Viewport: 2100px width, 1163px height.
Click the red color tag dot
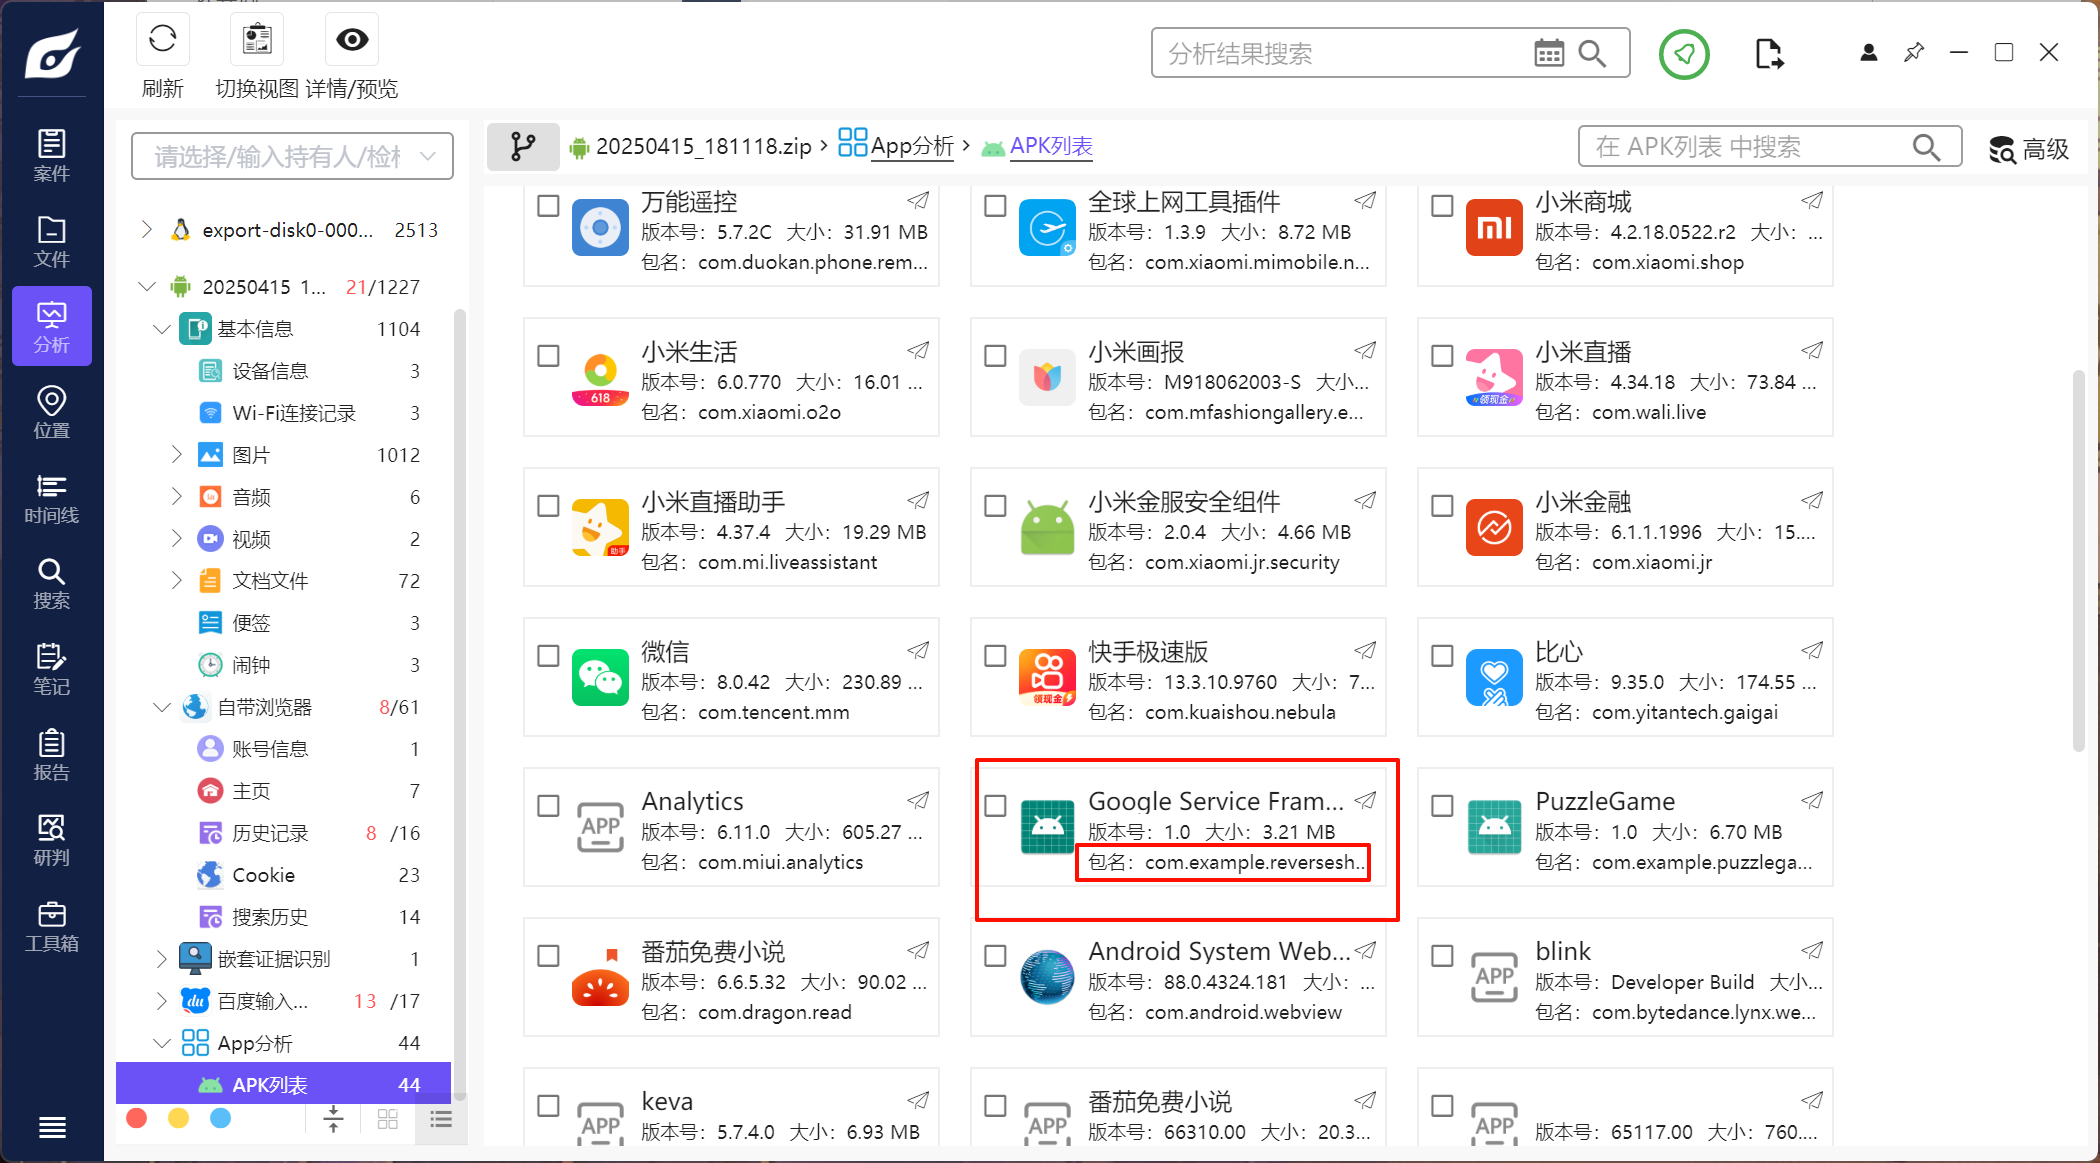tap(137, 1118)
